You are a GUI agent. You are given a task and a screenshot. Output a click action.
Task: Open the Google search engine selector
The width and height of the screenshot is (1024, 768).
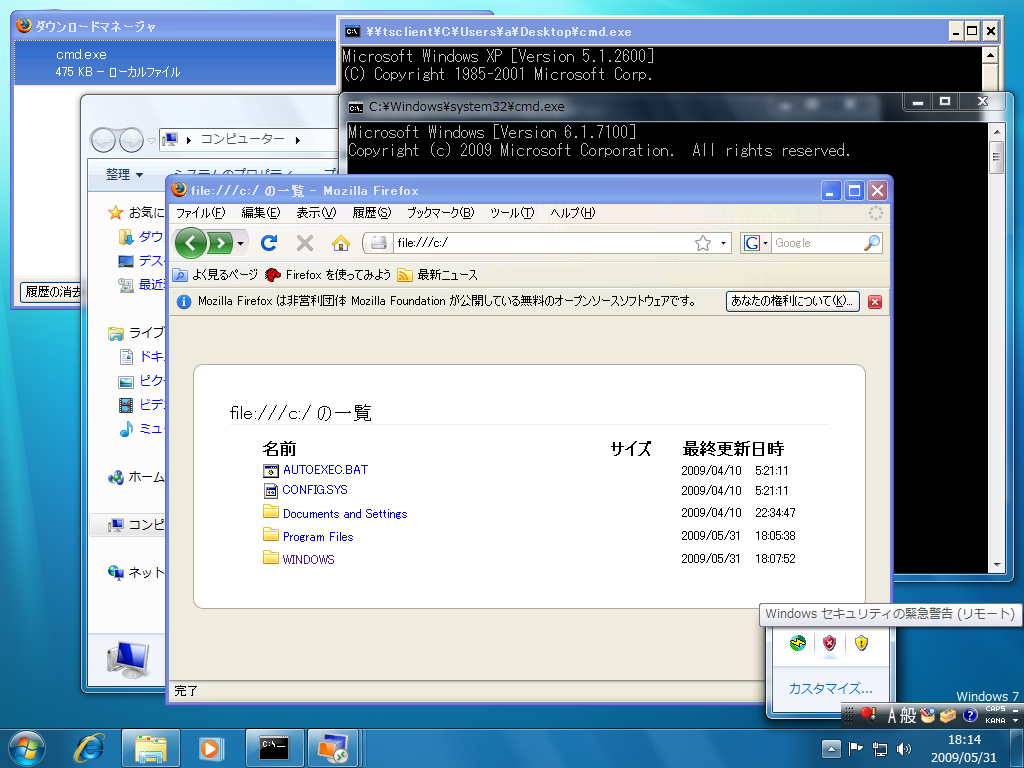756,243
